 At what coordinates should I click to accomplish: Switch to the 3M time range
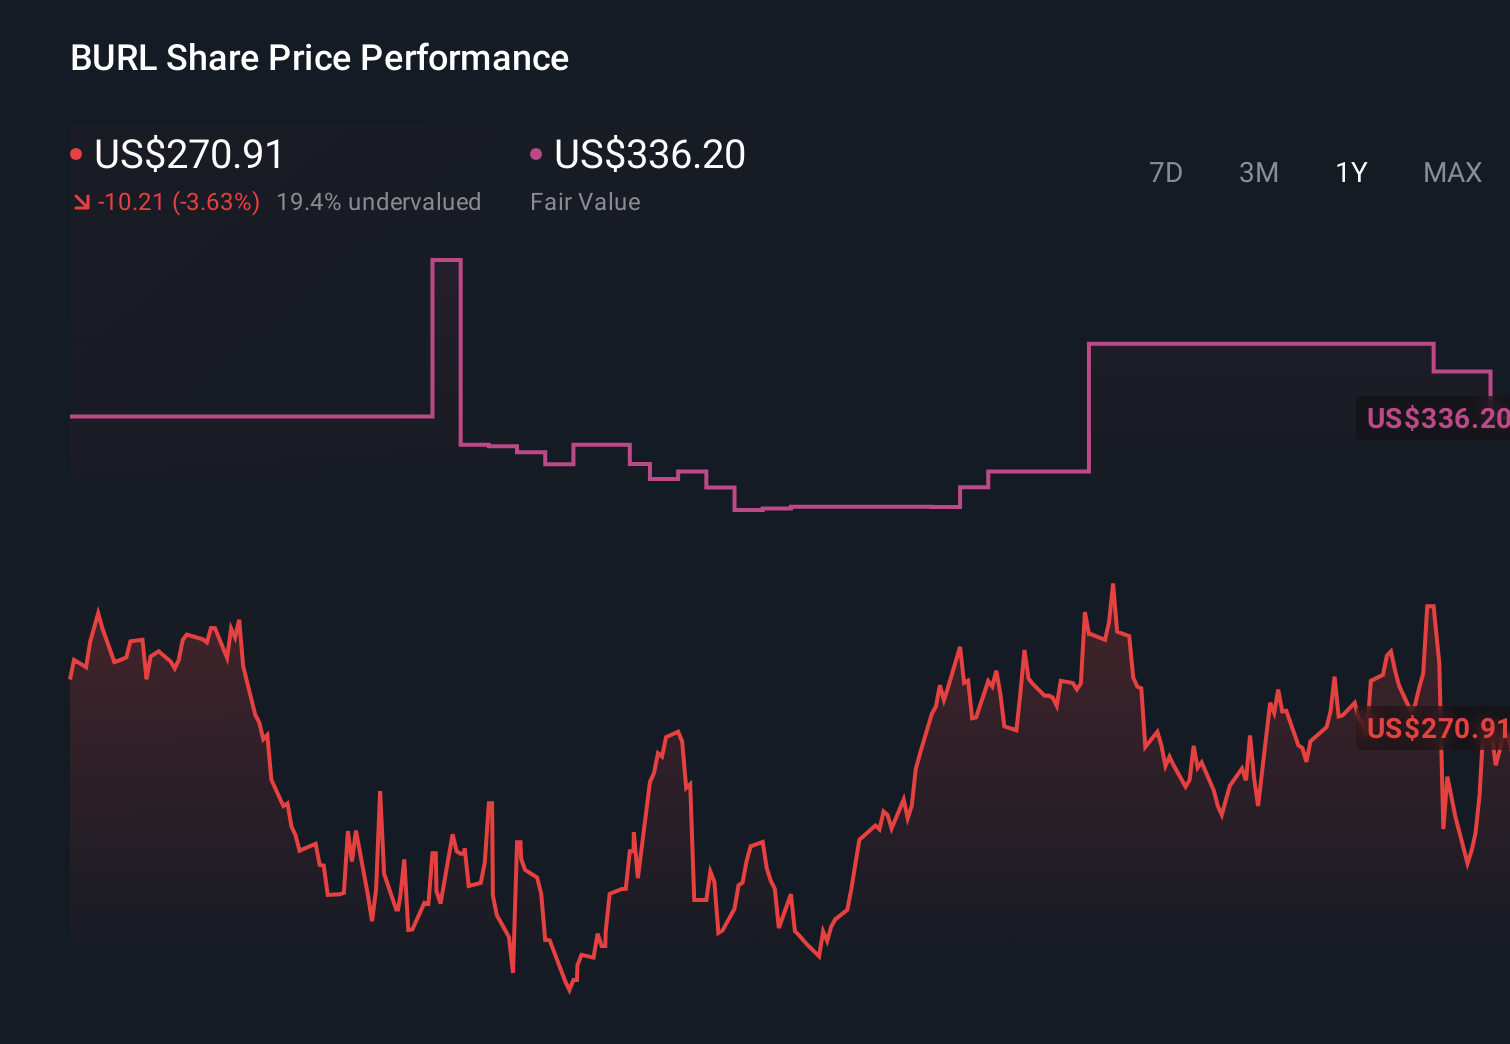[x=1258, y=172]
